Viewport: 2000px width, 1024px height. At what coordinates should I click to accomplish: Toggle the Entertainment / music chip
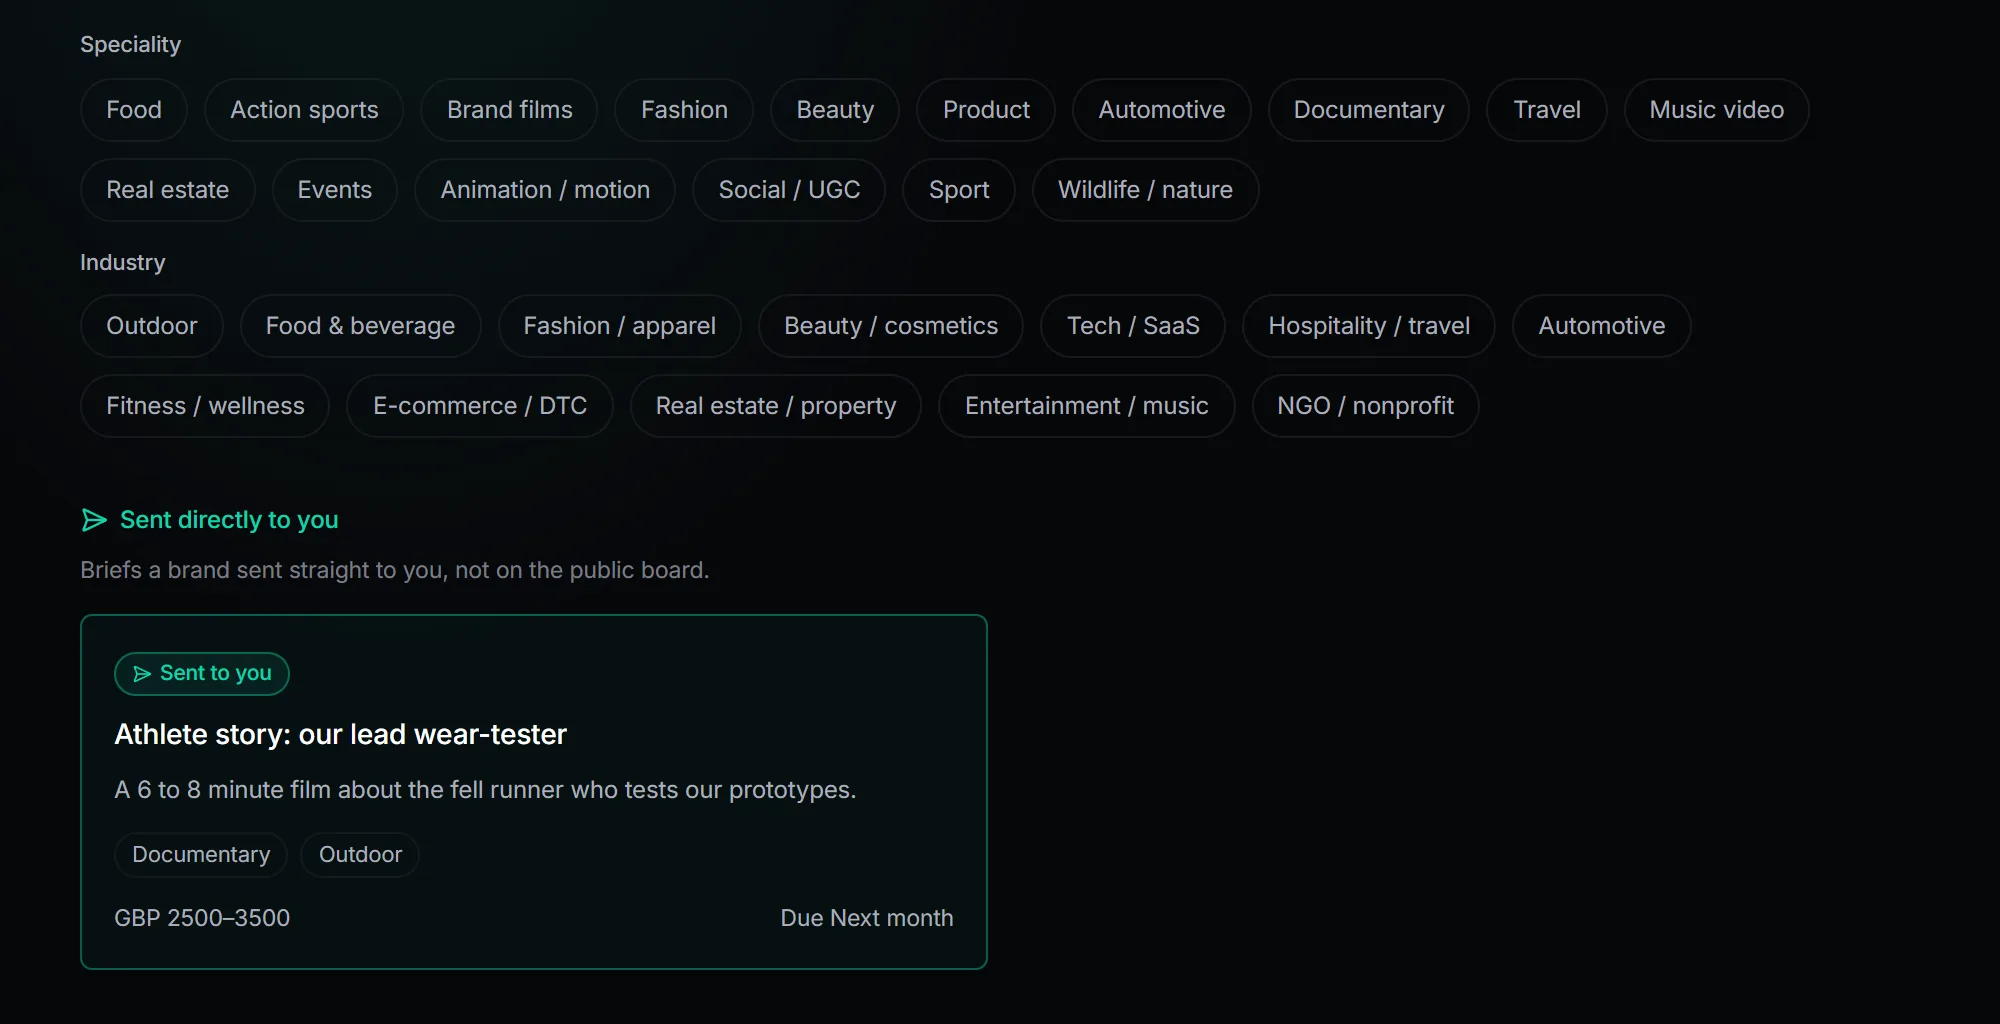(1087, 406)
